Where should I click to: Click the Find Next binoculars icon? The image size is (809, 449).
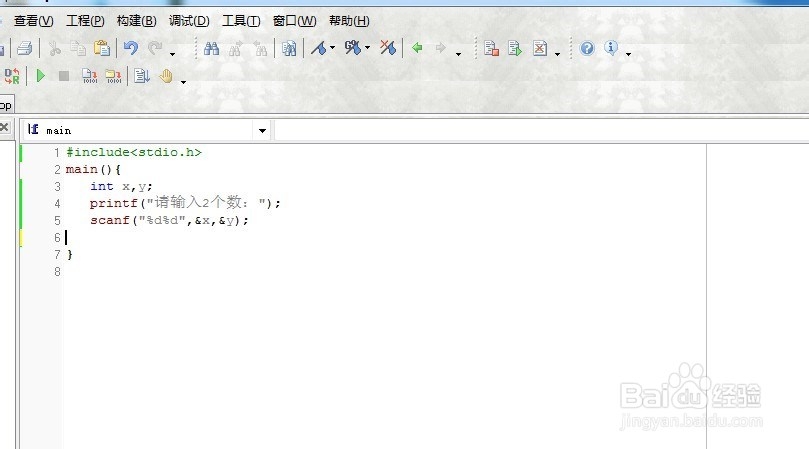[236, 49]
